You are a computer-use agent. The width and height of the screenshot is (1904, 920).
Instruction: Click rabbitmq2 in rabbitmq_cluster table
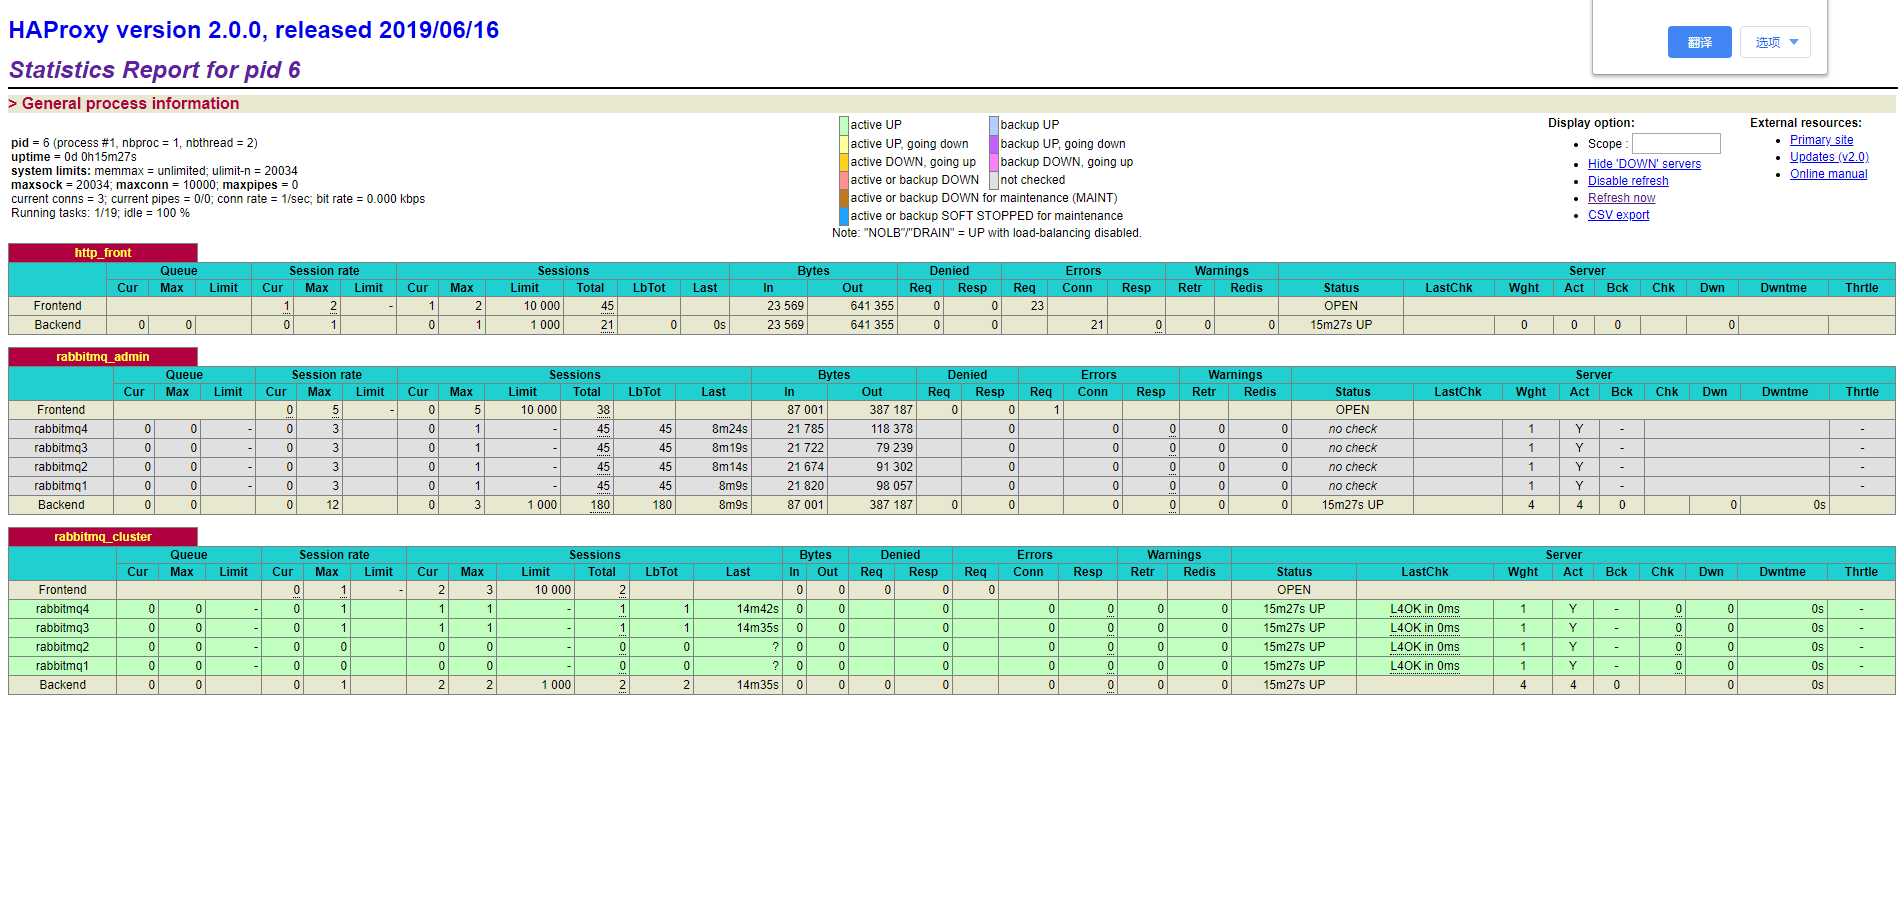point(62,647)
